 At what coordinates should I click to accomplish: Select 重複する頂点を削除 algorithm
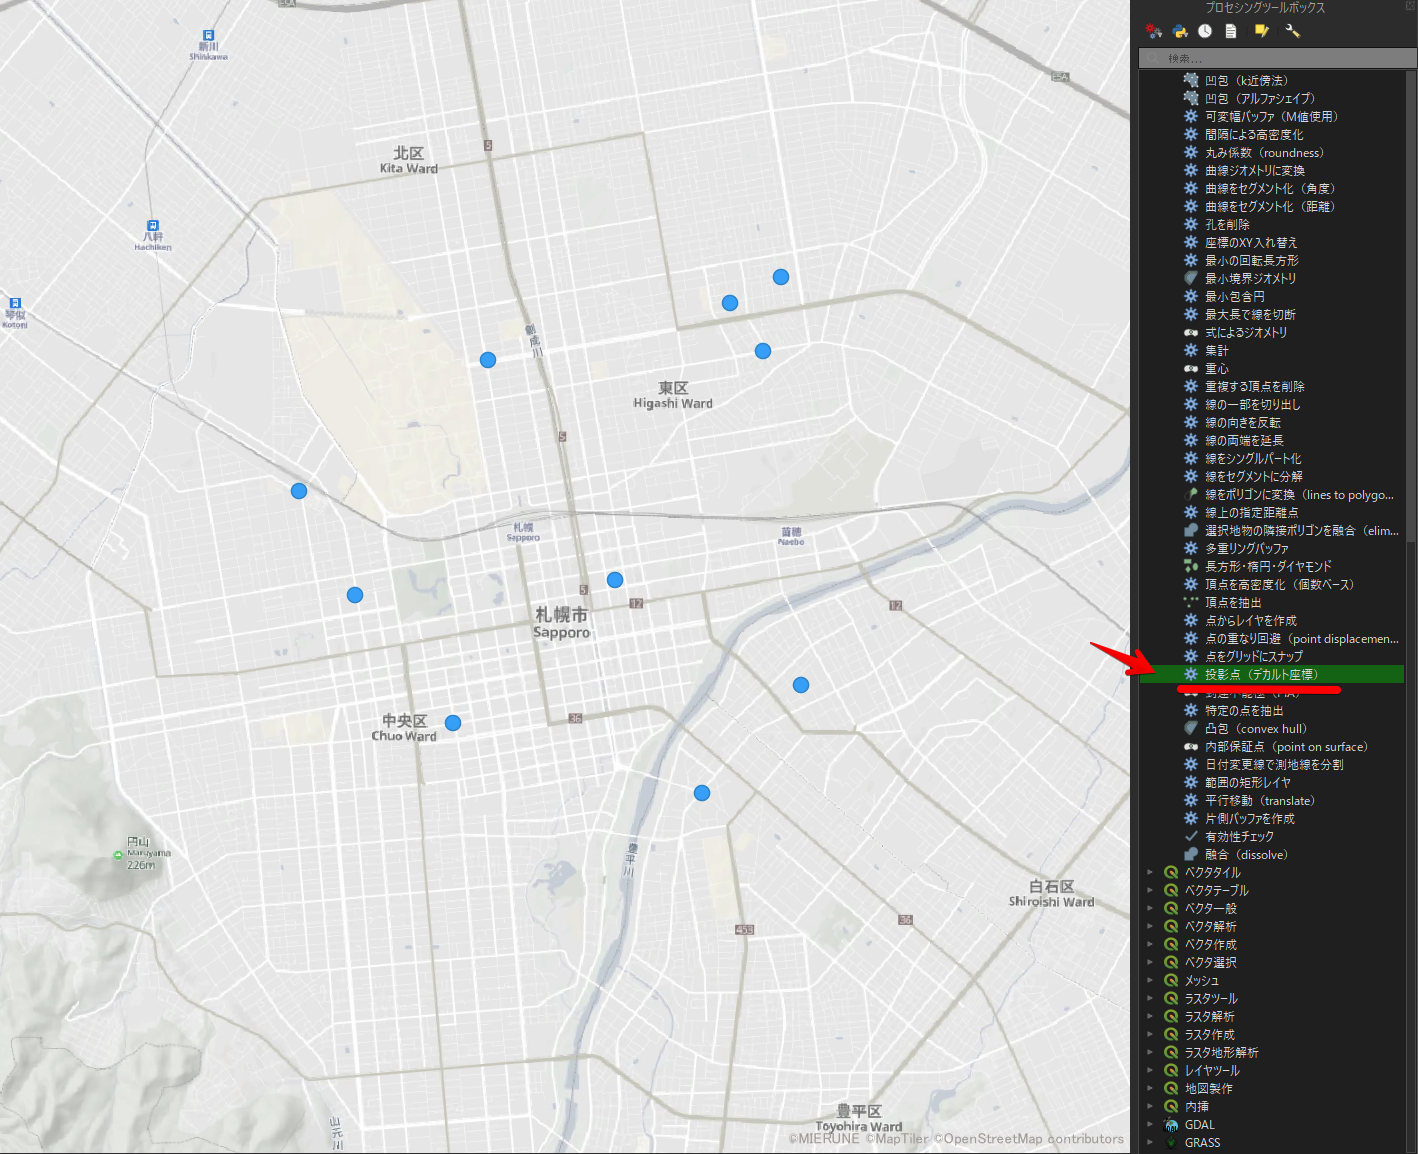1255,386
